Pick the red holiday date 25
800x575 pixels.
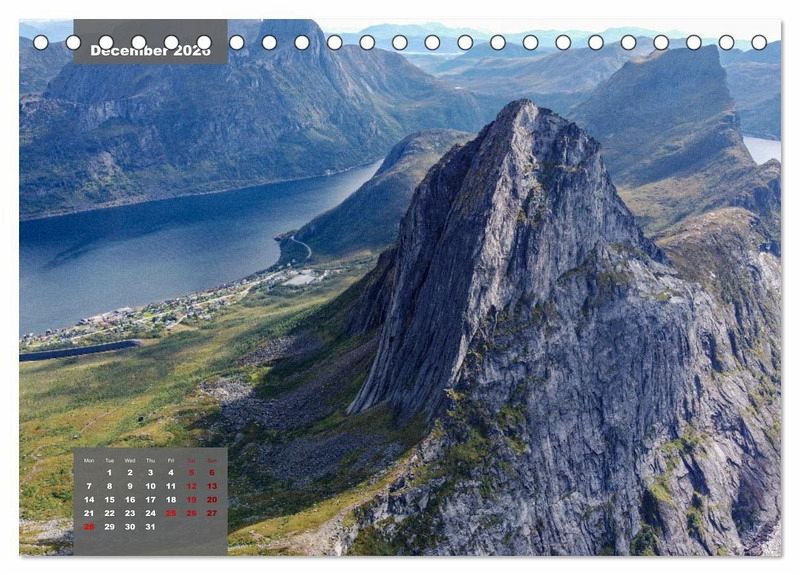click(171, 513)
